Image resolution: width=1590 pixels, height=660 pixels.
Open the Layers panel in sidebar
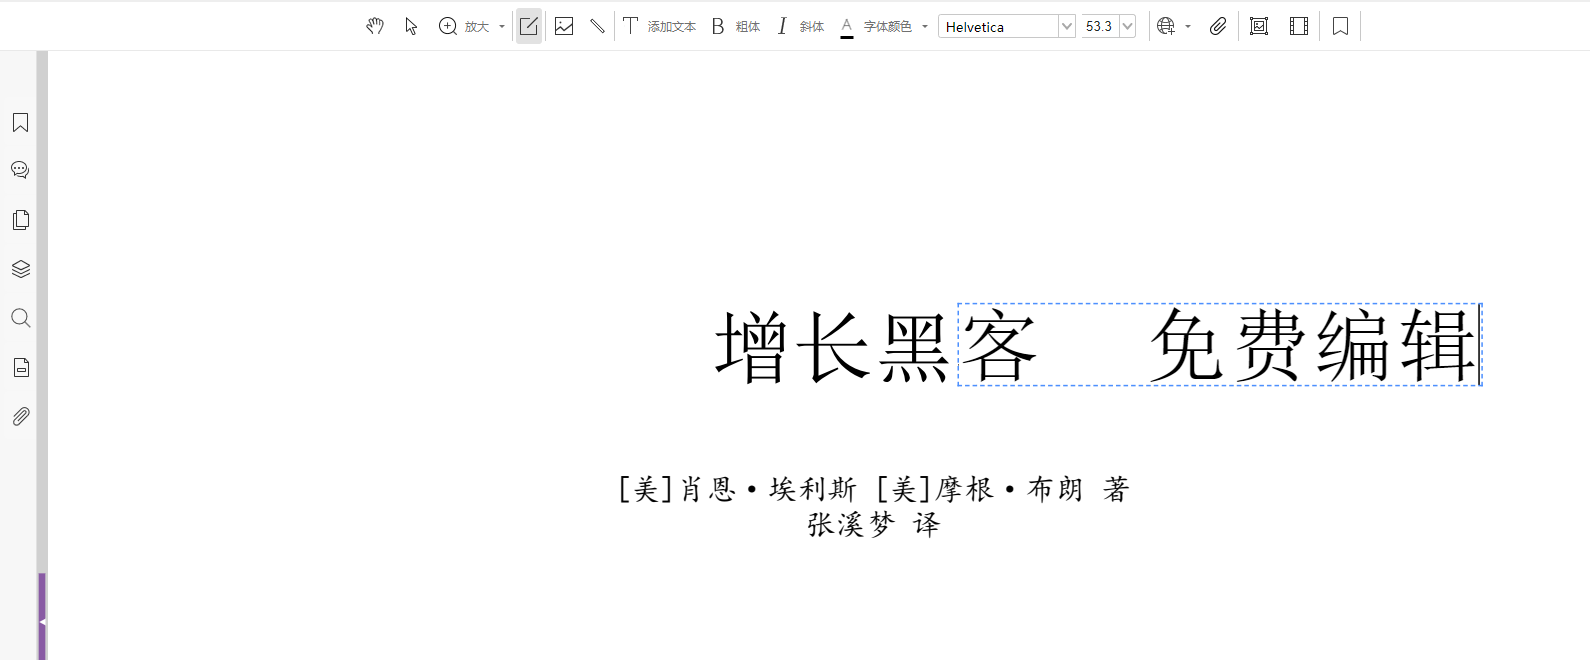(x=20, y=269)
